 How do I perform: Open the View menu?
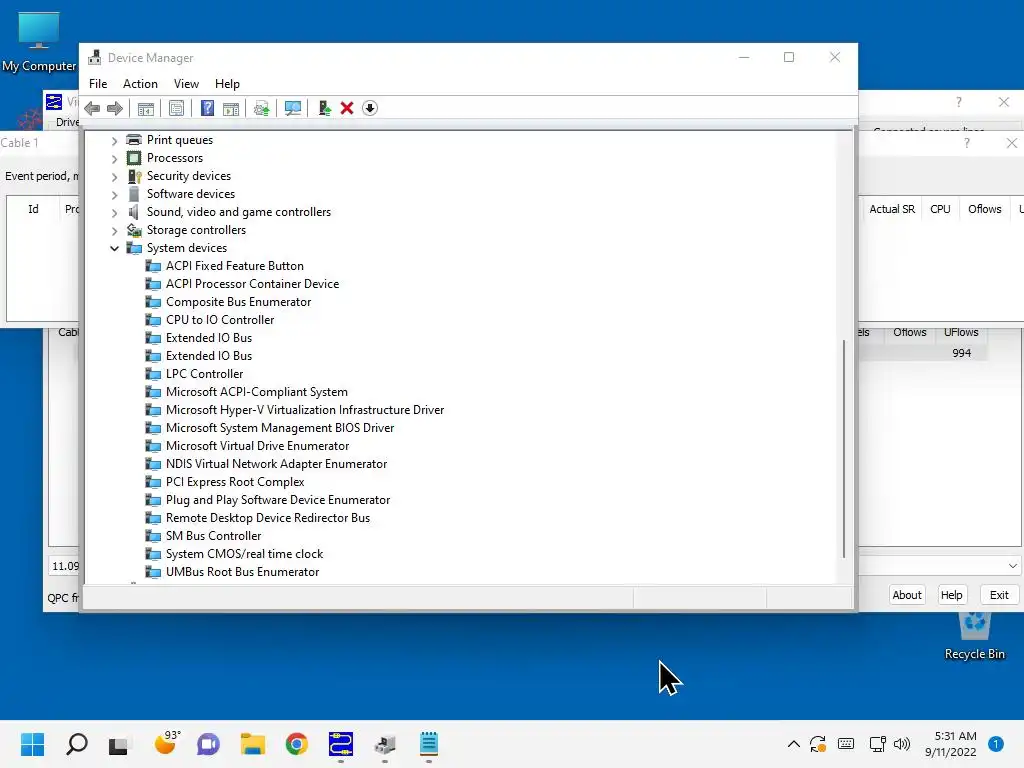[x=186, y=84]
